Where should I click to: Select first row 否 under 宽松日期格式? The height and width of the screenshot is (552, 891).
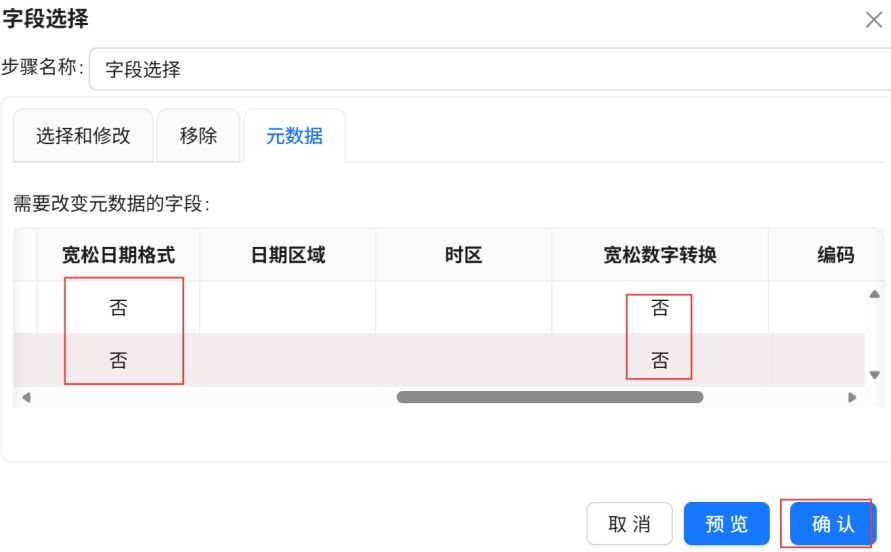118,307
